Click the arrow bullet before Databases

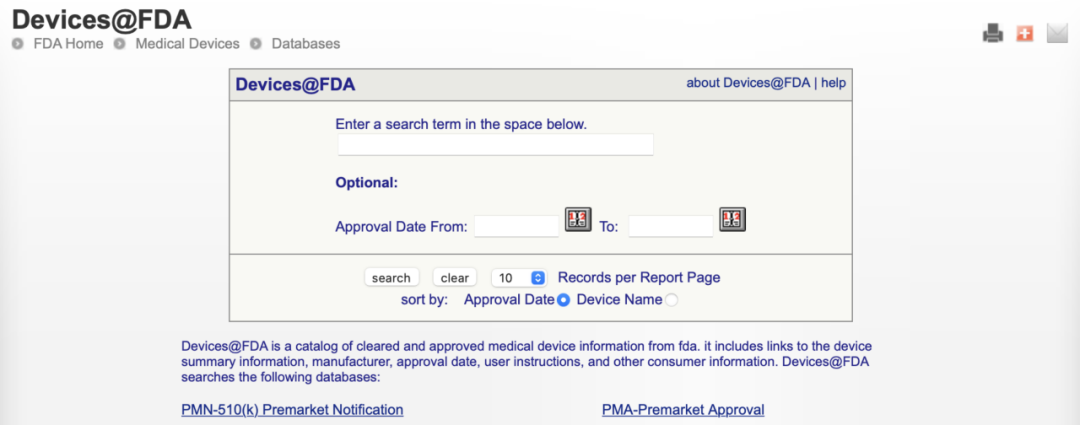pos(256,44)
